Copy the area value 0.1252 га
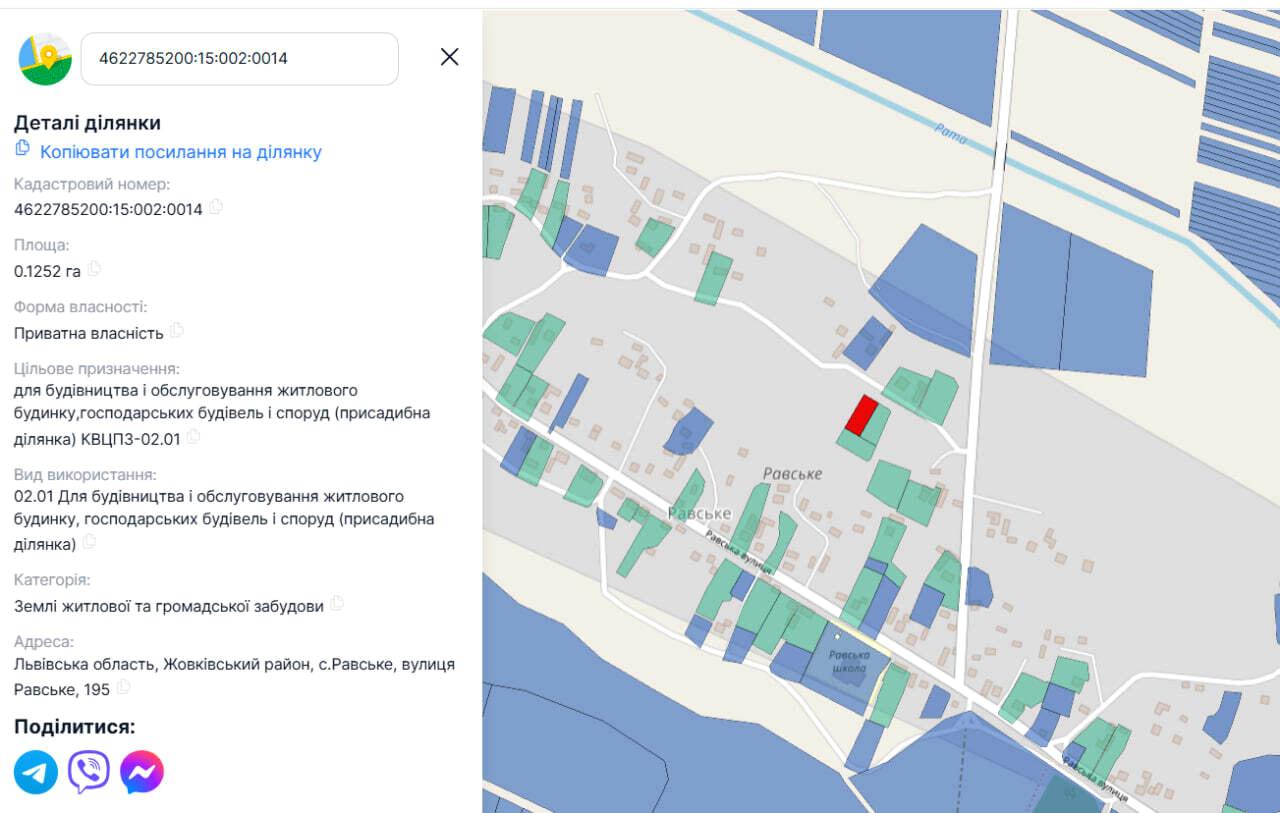The width and height of the screenshot is (1280, 813). pyautogui.click(x=95, y=269)
